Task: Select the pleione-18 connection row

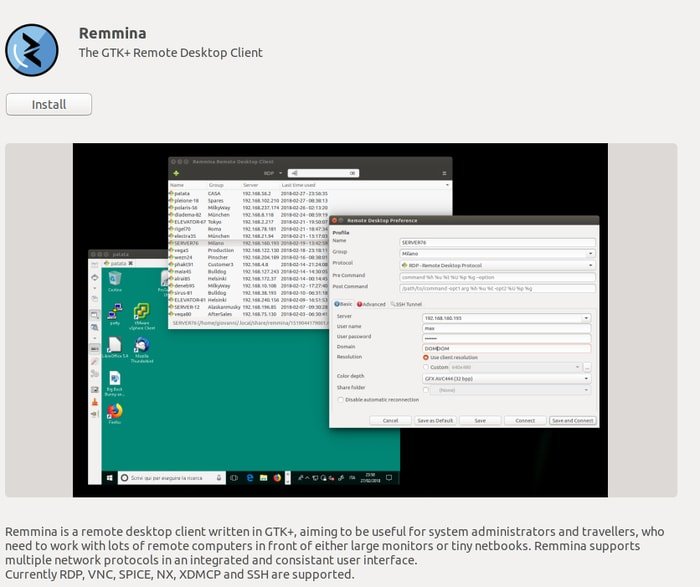Action: 249,201
